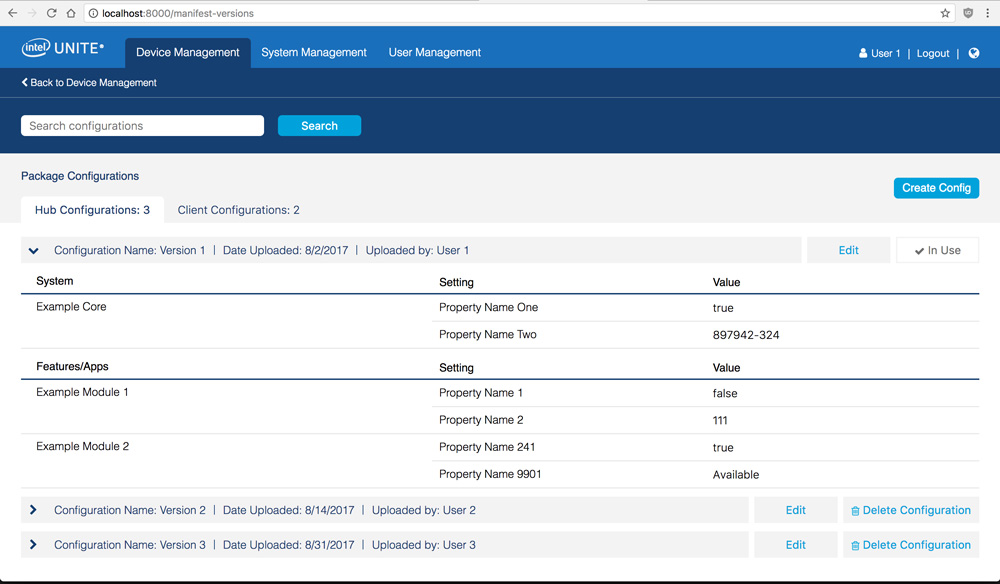Viewport: 1000px width, 584px height.
Task: Click the browser forward arrow
Action: pyautogui.click(x=32, y=13)
